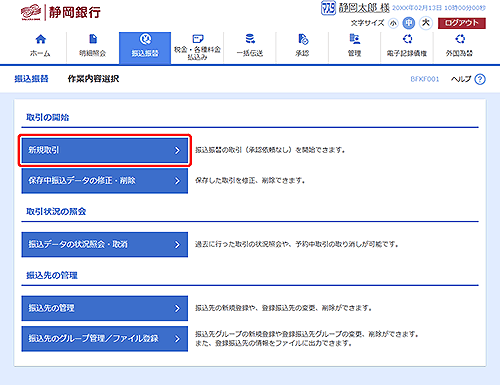Click the user icon beside 静岡太郎
The width and height of the screenshot is (500, 385).
(328, 8)
